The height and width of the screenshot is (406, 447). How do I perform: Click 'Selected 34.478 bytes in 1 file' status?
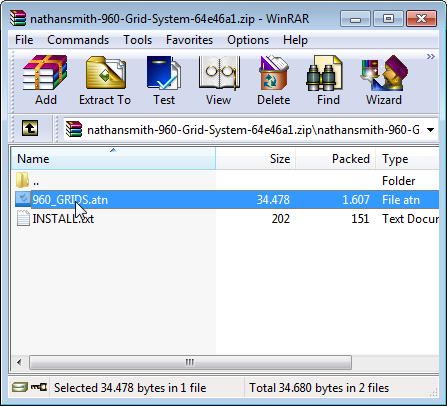[130, 388]
